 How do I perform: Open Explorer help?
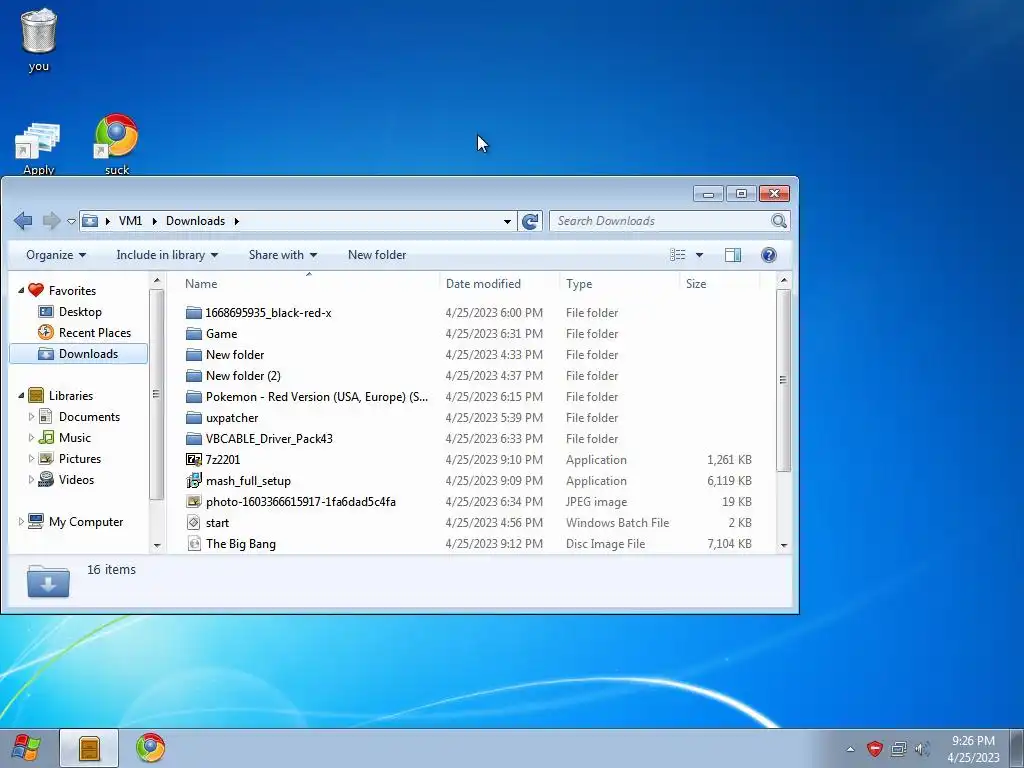click(x=769, y=255)
